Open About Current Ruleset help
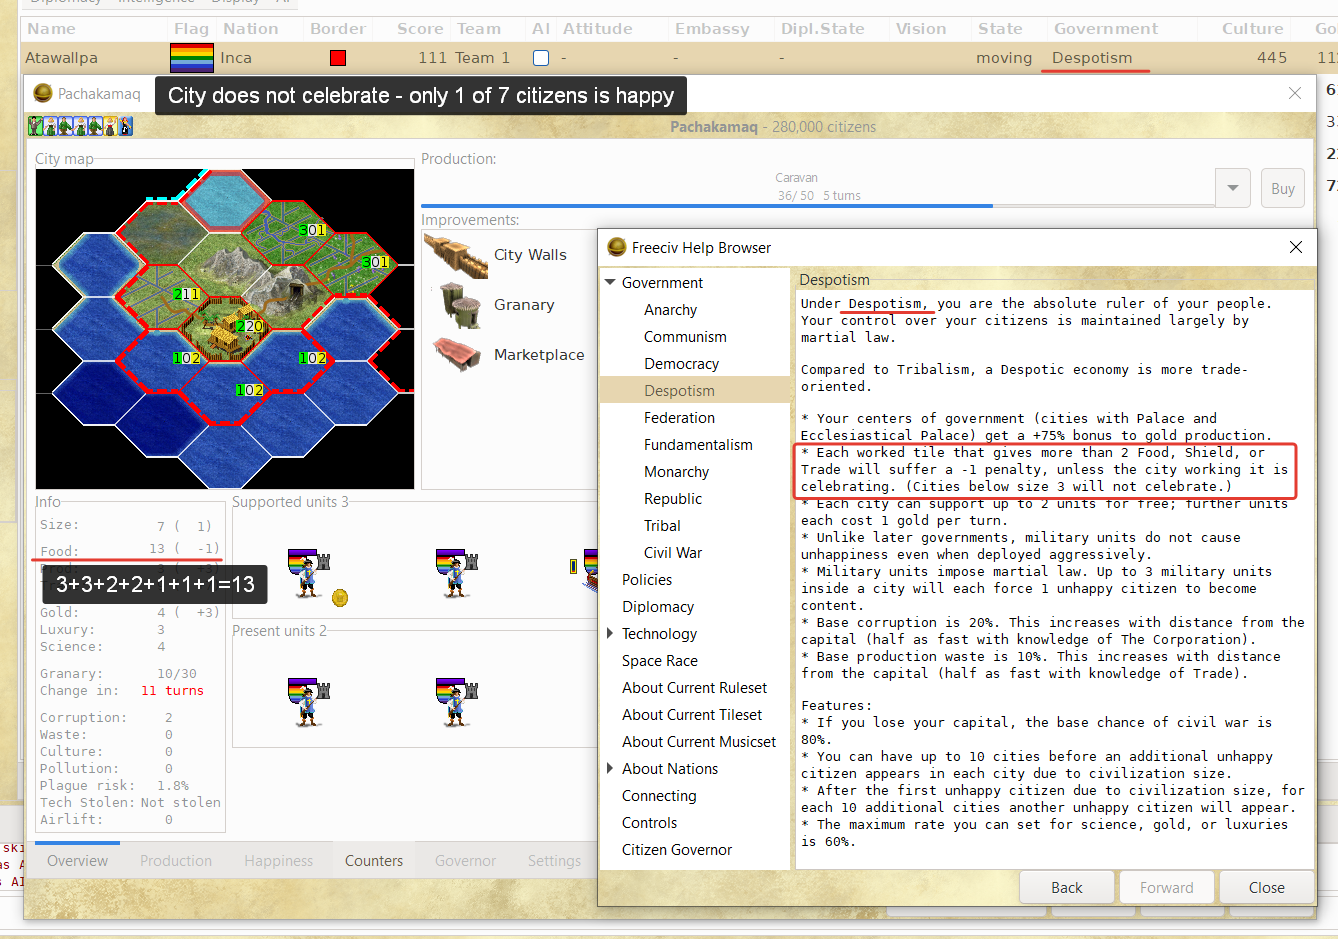 pyautogui.click(x=695, y=688)
